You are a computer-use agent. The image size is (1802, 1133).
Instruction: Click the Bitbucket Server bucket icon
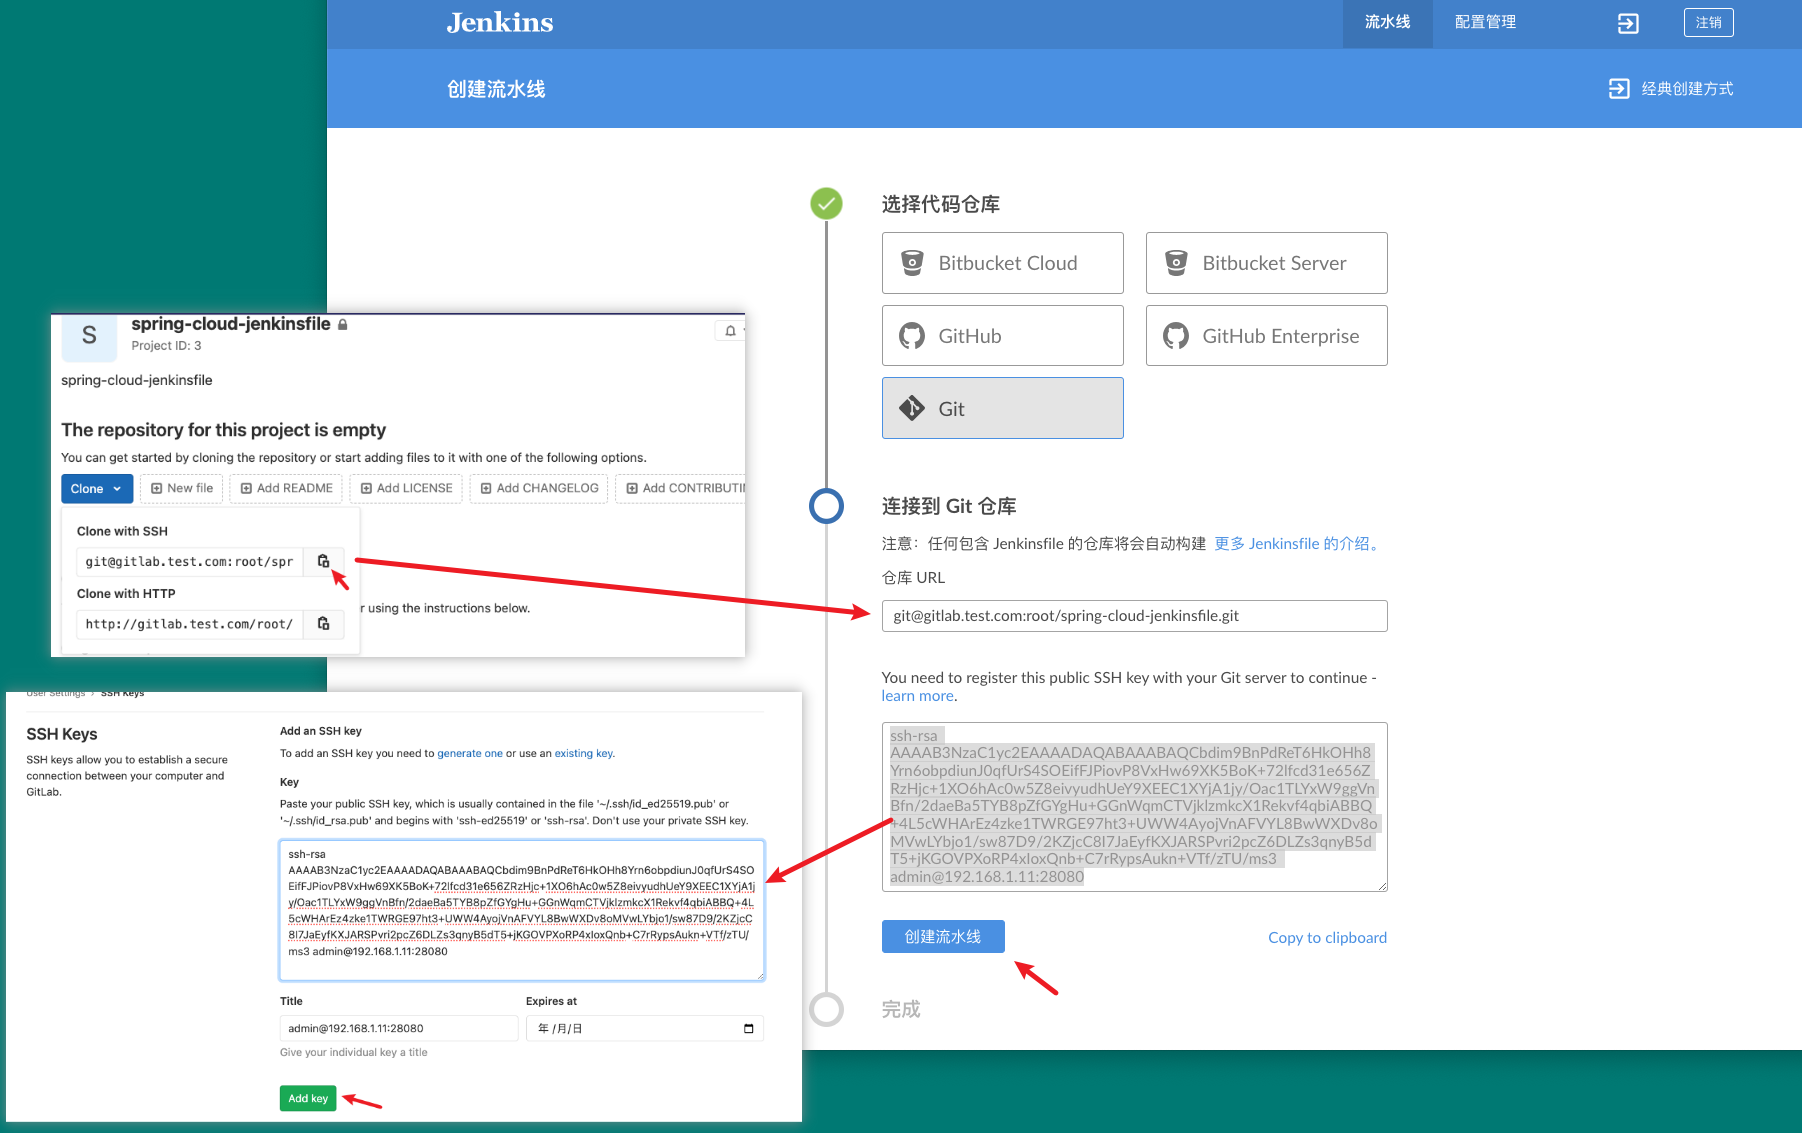pos(1176,263)
